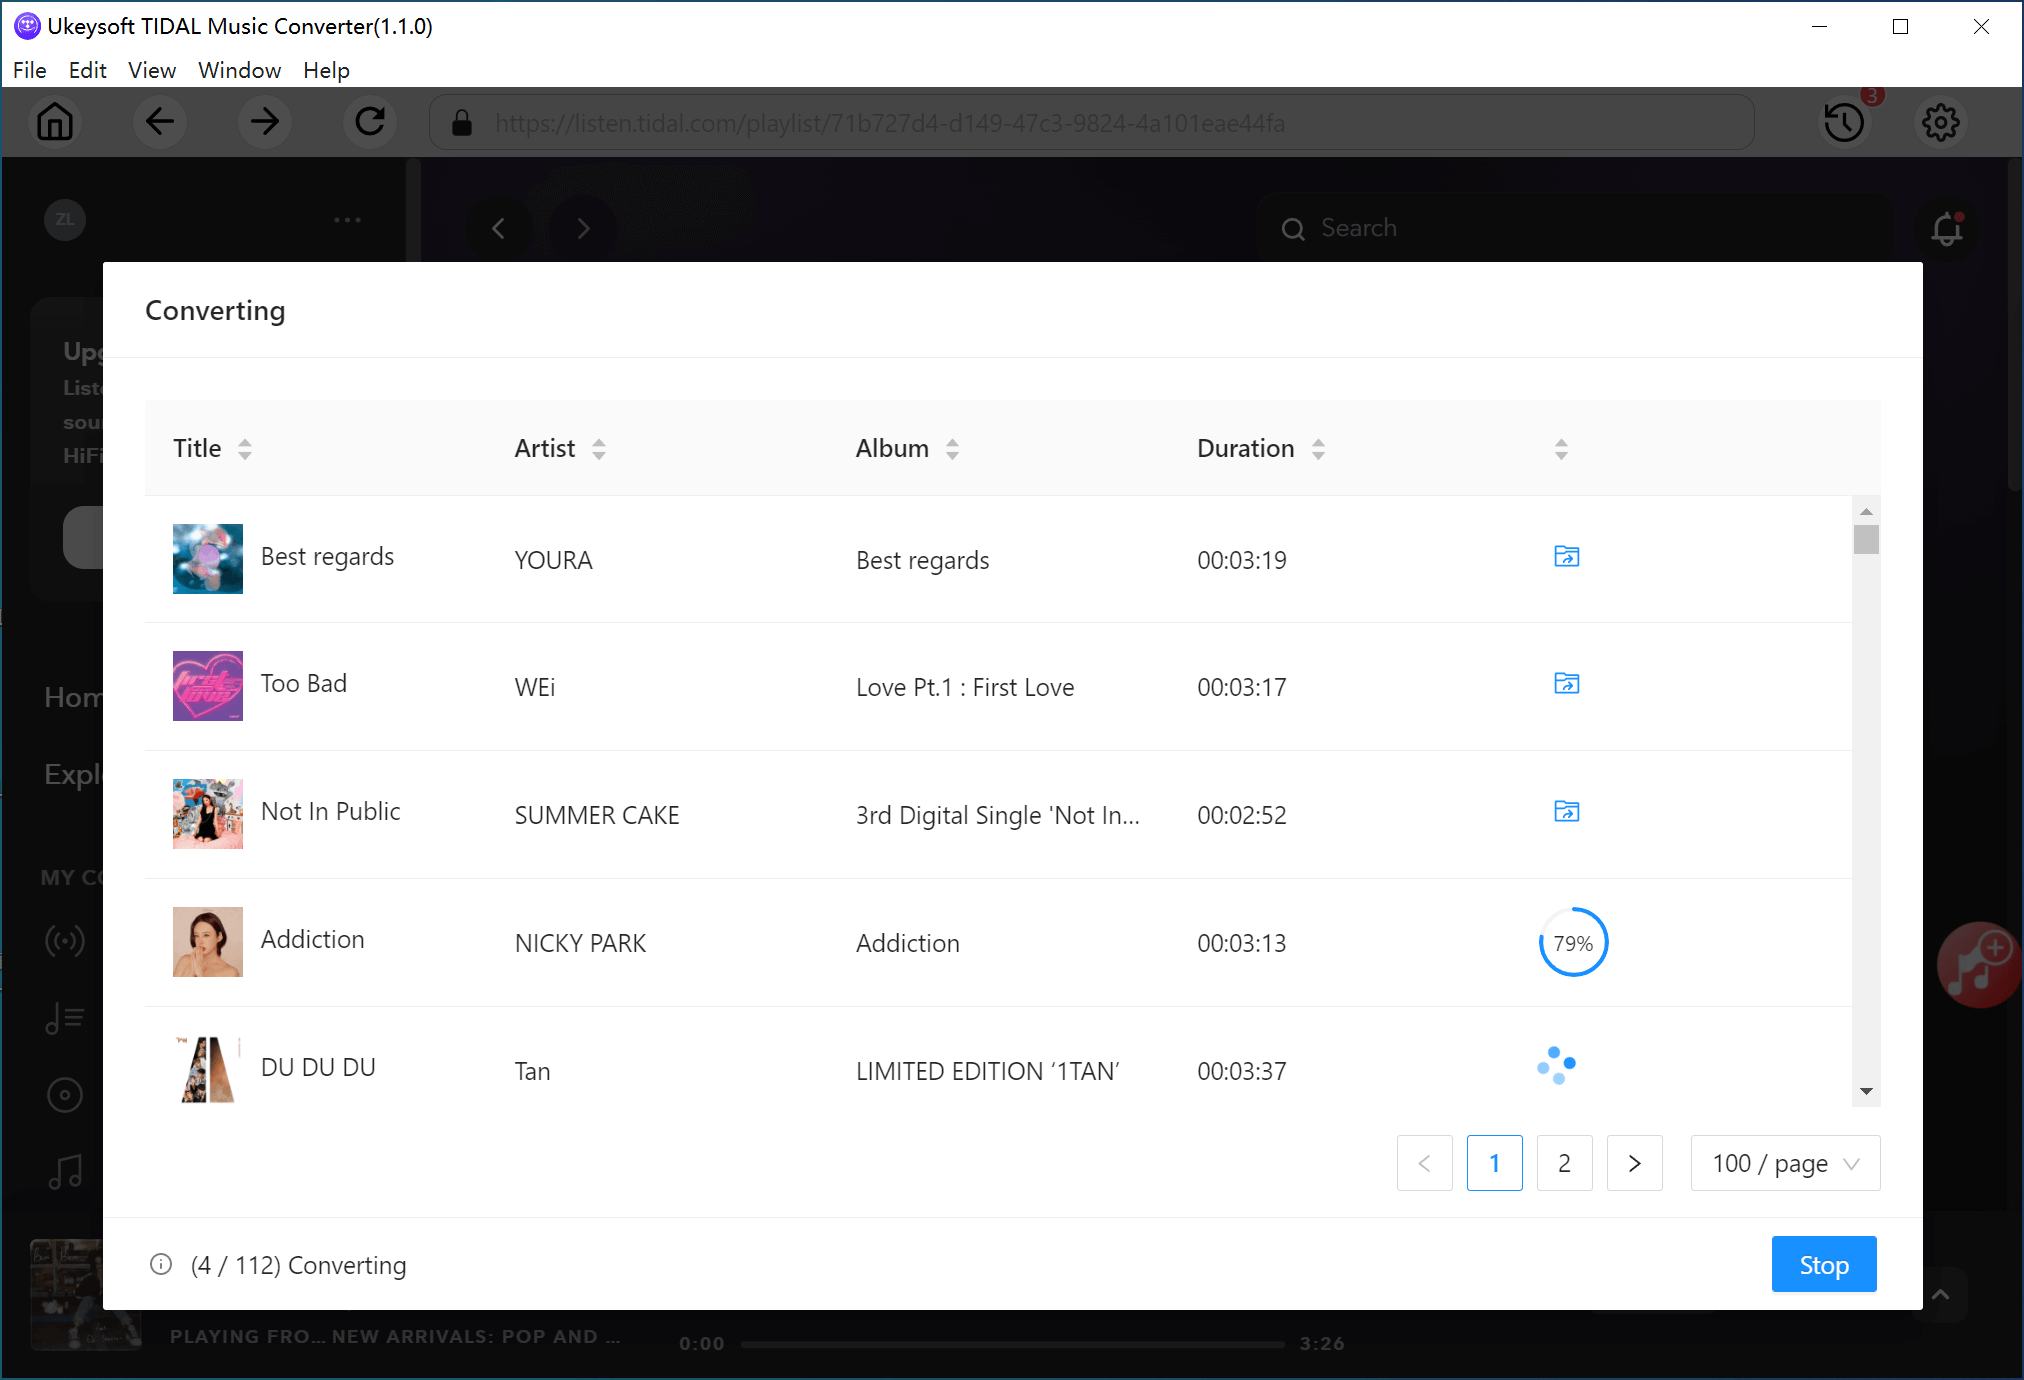Click the page 2 navigation button
This screenshot has height=1380, width=2024.
tap(1564, 1162)
